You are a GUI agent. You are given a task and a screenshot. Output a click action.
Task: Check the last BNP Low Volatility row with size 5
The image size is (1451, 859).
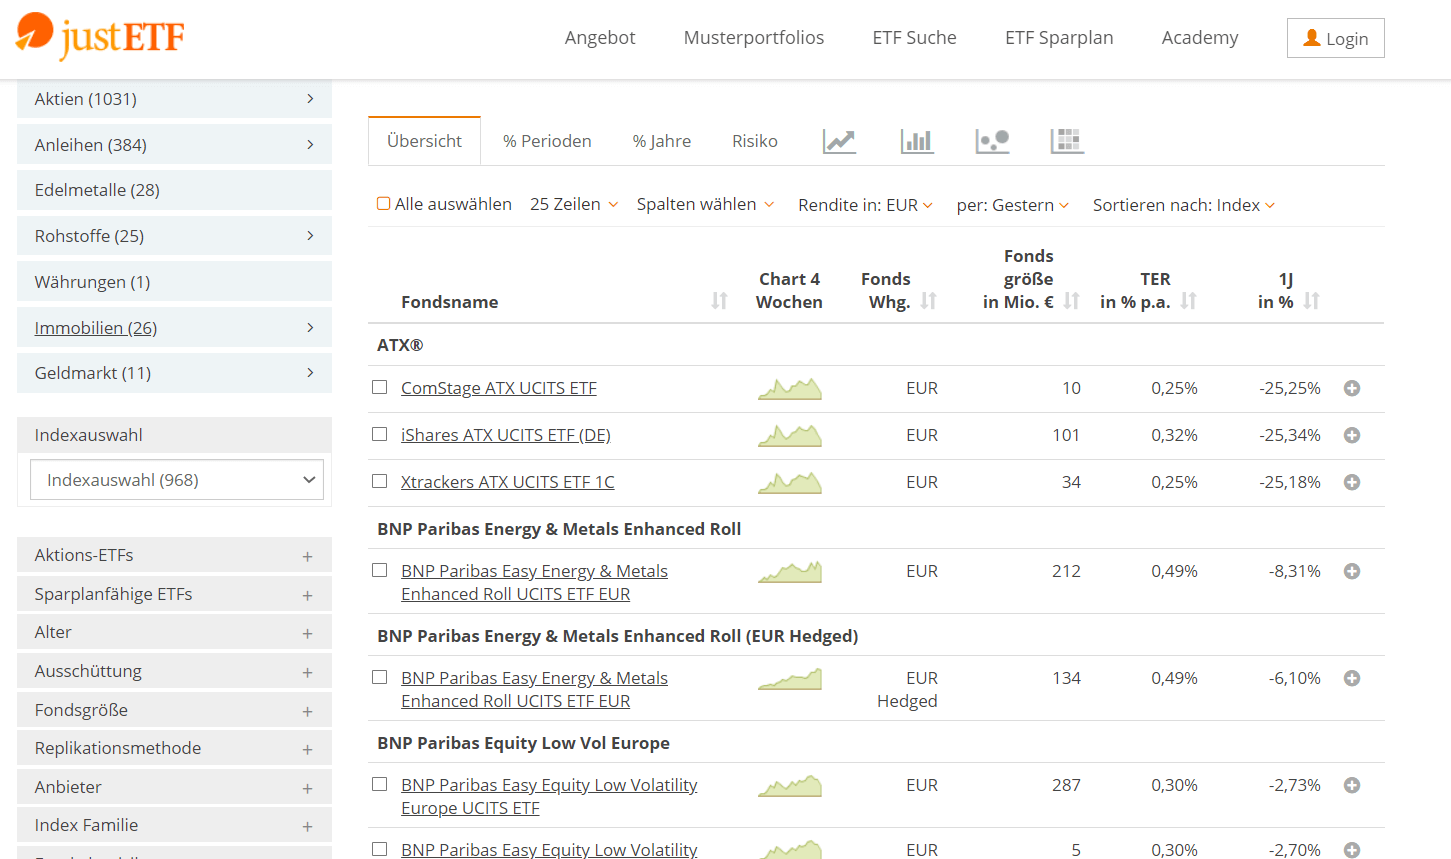click(x=379, y=849)
